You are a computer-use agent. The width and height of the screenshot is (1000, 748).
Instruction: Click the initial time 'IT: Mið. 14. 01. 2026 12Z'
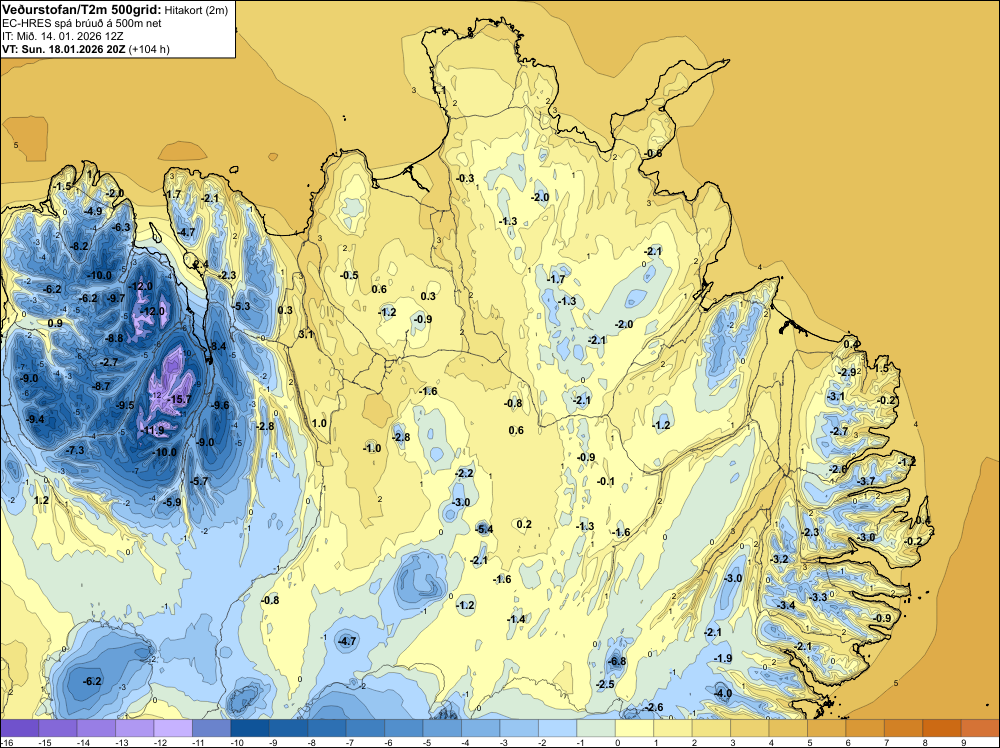click(62, 36)
